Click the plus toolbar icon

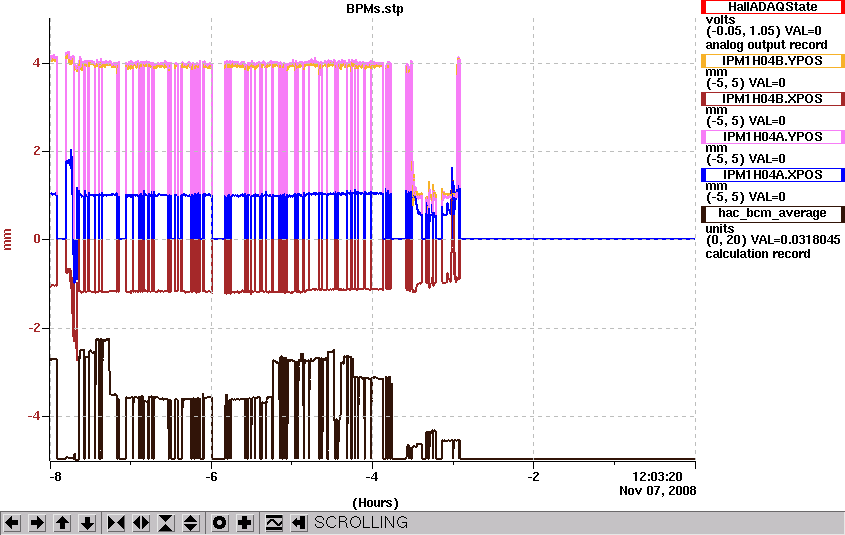pyautogui.click(x=245, y=523)
